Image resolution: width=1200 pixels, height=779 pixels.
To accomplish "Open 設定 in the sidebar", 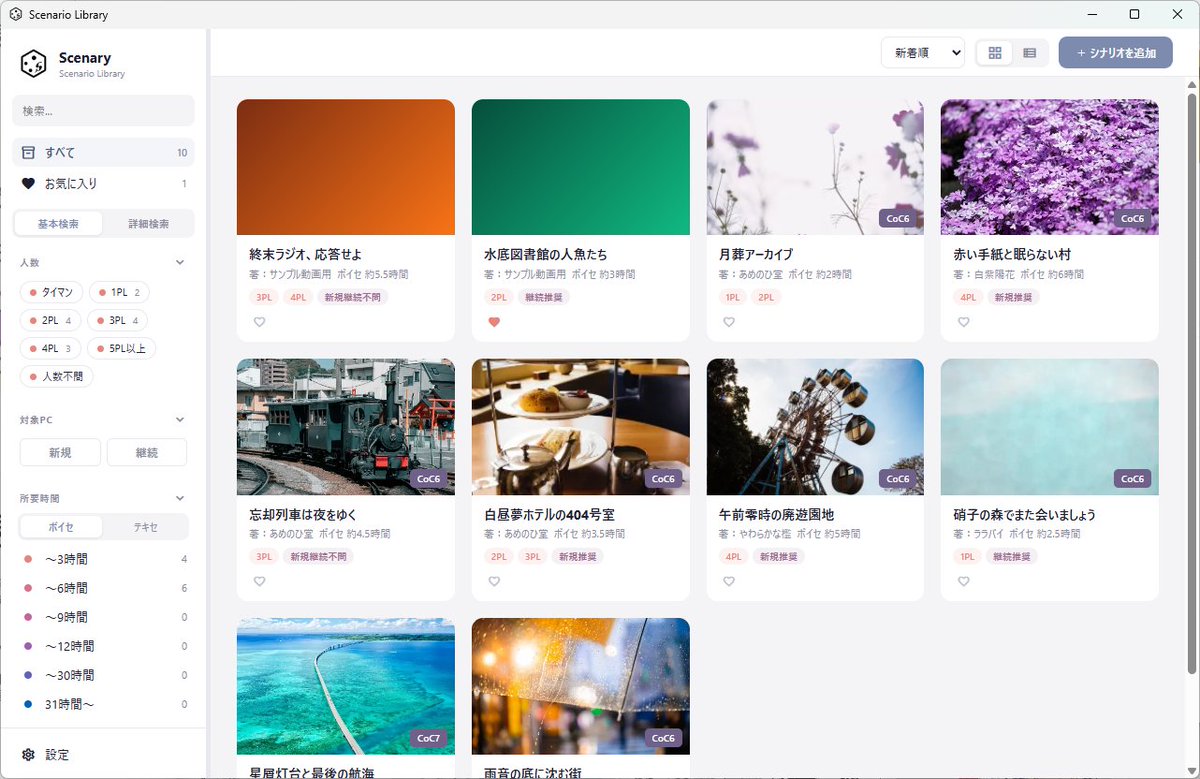I will click(x=103, y=755).
